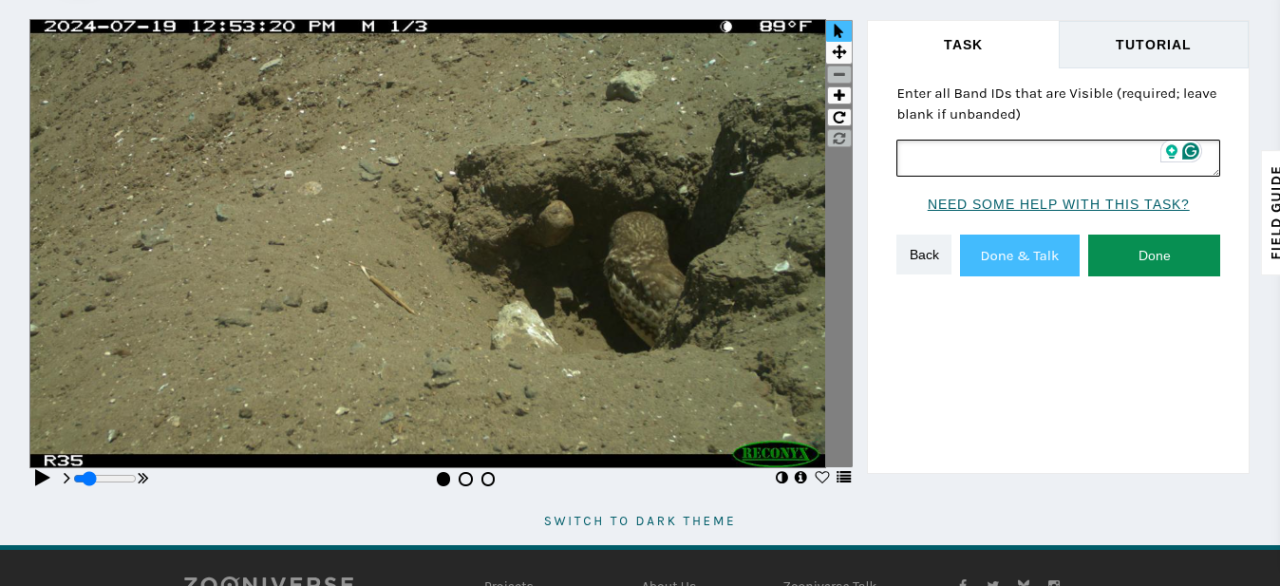This screenshot has height=586, width=1280.
Task: Add the subject to favorites
Action: tap(822, 477)
